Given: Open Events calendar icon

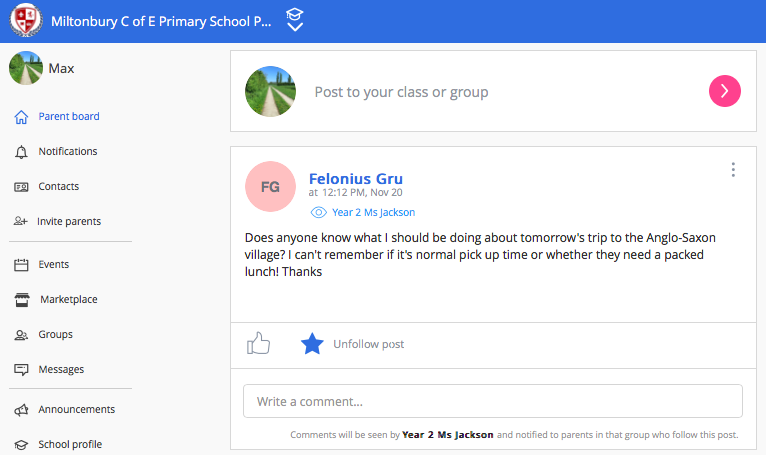Looking at the screenshot, I should click(x=21, y=265).
